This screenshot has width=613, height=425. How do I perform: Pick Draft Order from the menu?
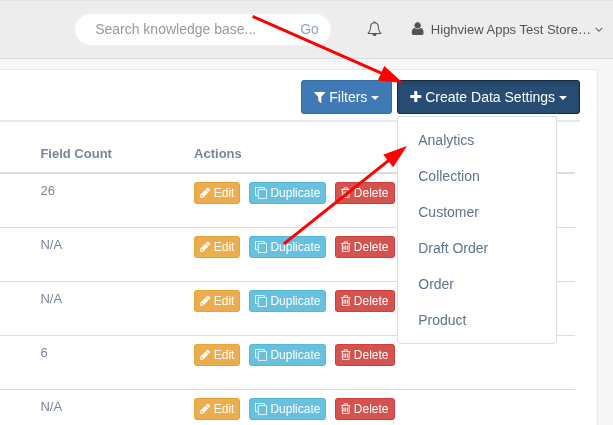point(453,248)
